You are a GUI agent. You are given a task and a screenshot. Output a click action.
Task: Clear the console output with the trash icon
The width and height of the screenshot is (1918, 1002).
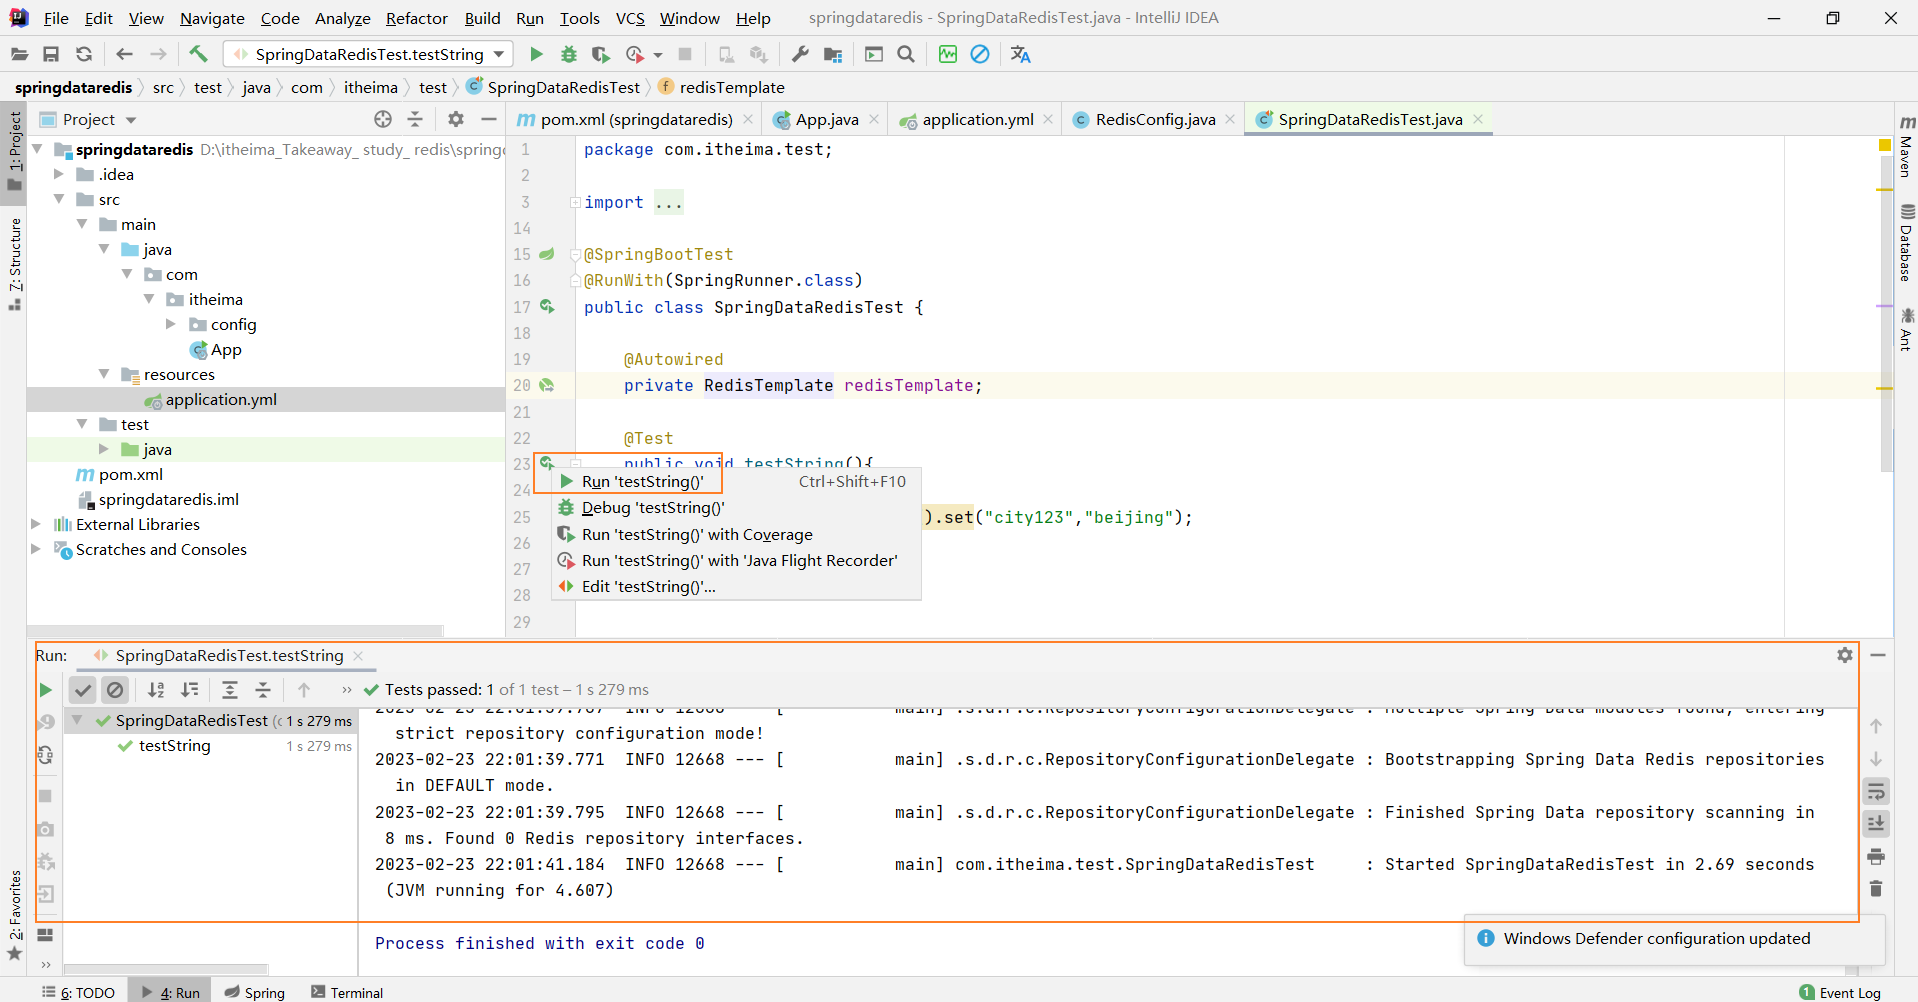pos(1876,888)
